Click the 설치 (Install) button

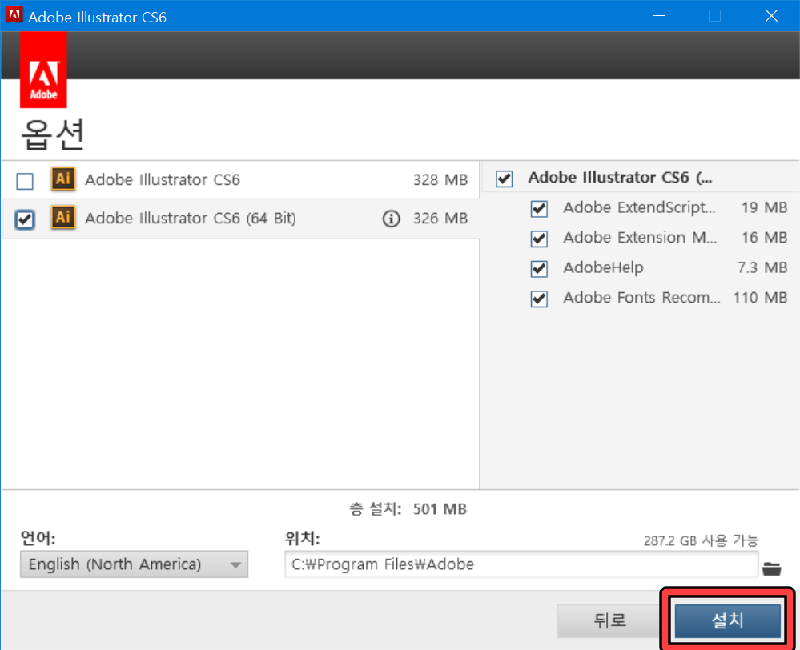coord(728,620)
